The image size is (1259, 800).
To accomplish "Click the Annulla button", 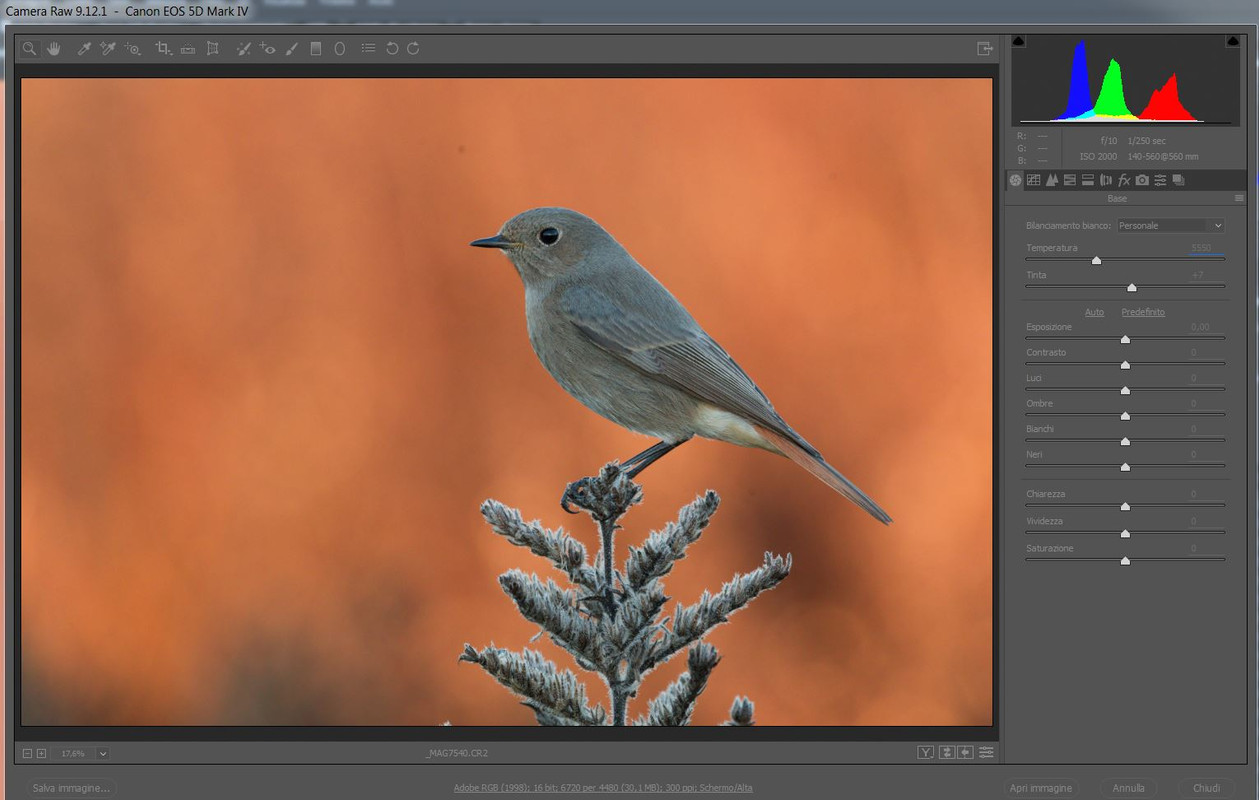I will click(1129, 788).
